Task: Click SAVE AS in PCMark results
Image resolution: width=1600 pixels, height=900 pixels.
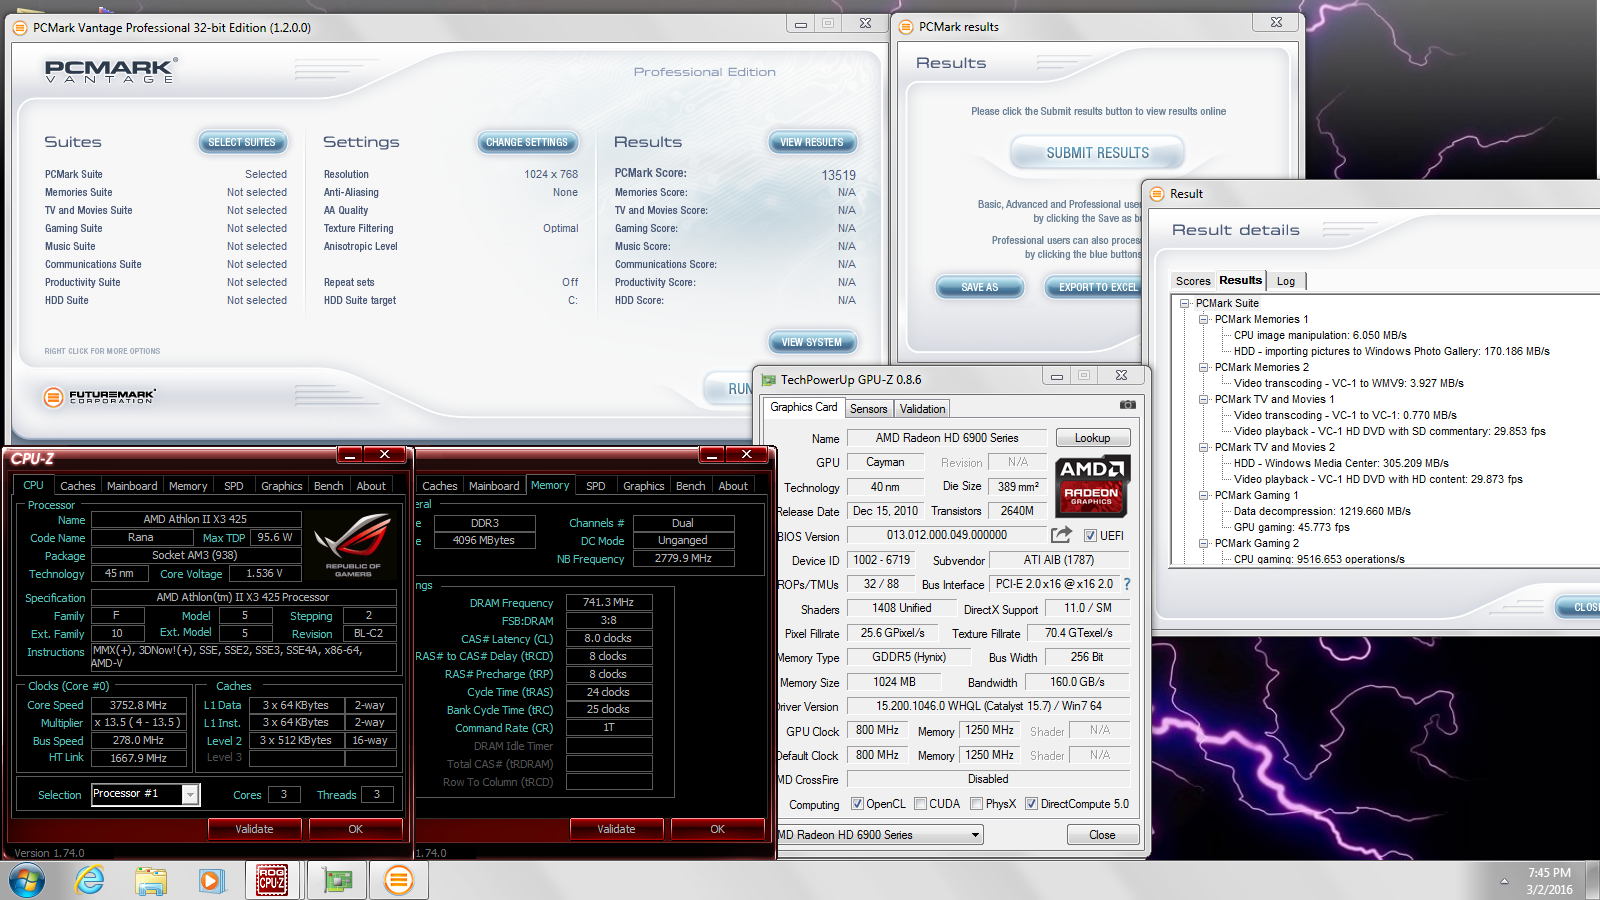Action: (980, 287)
